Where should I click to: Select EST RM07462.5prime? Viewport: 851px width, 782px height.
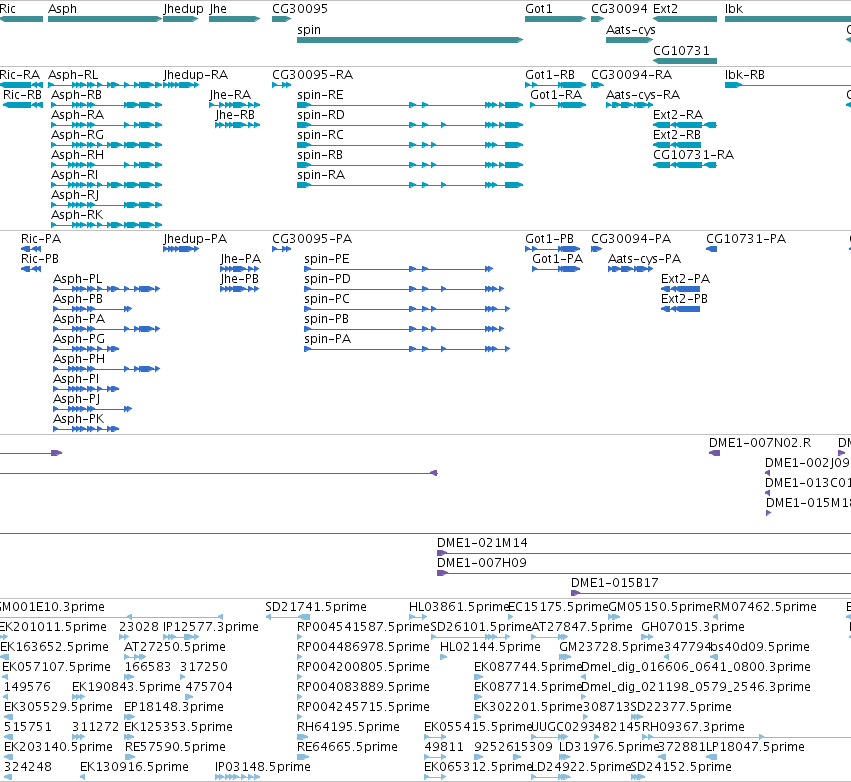[716, 616]
